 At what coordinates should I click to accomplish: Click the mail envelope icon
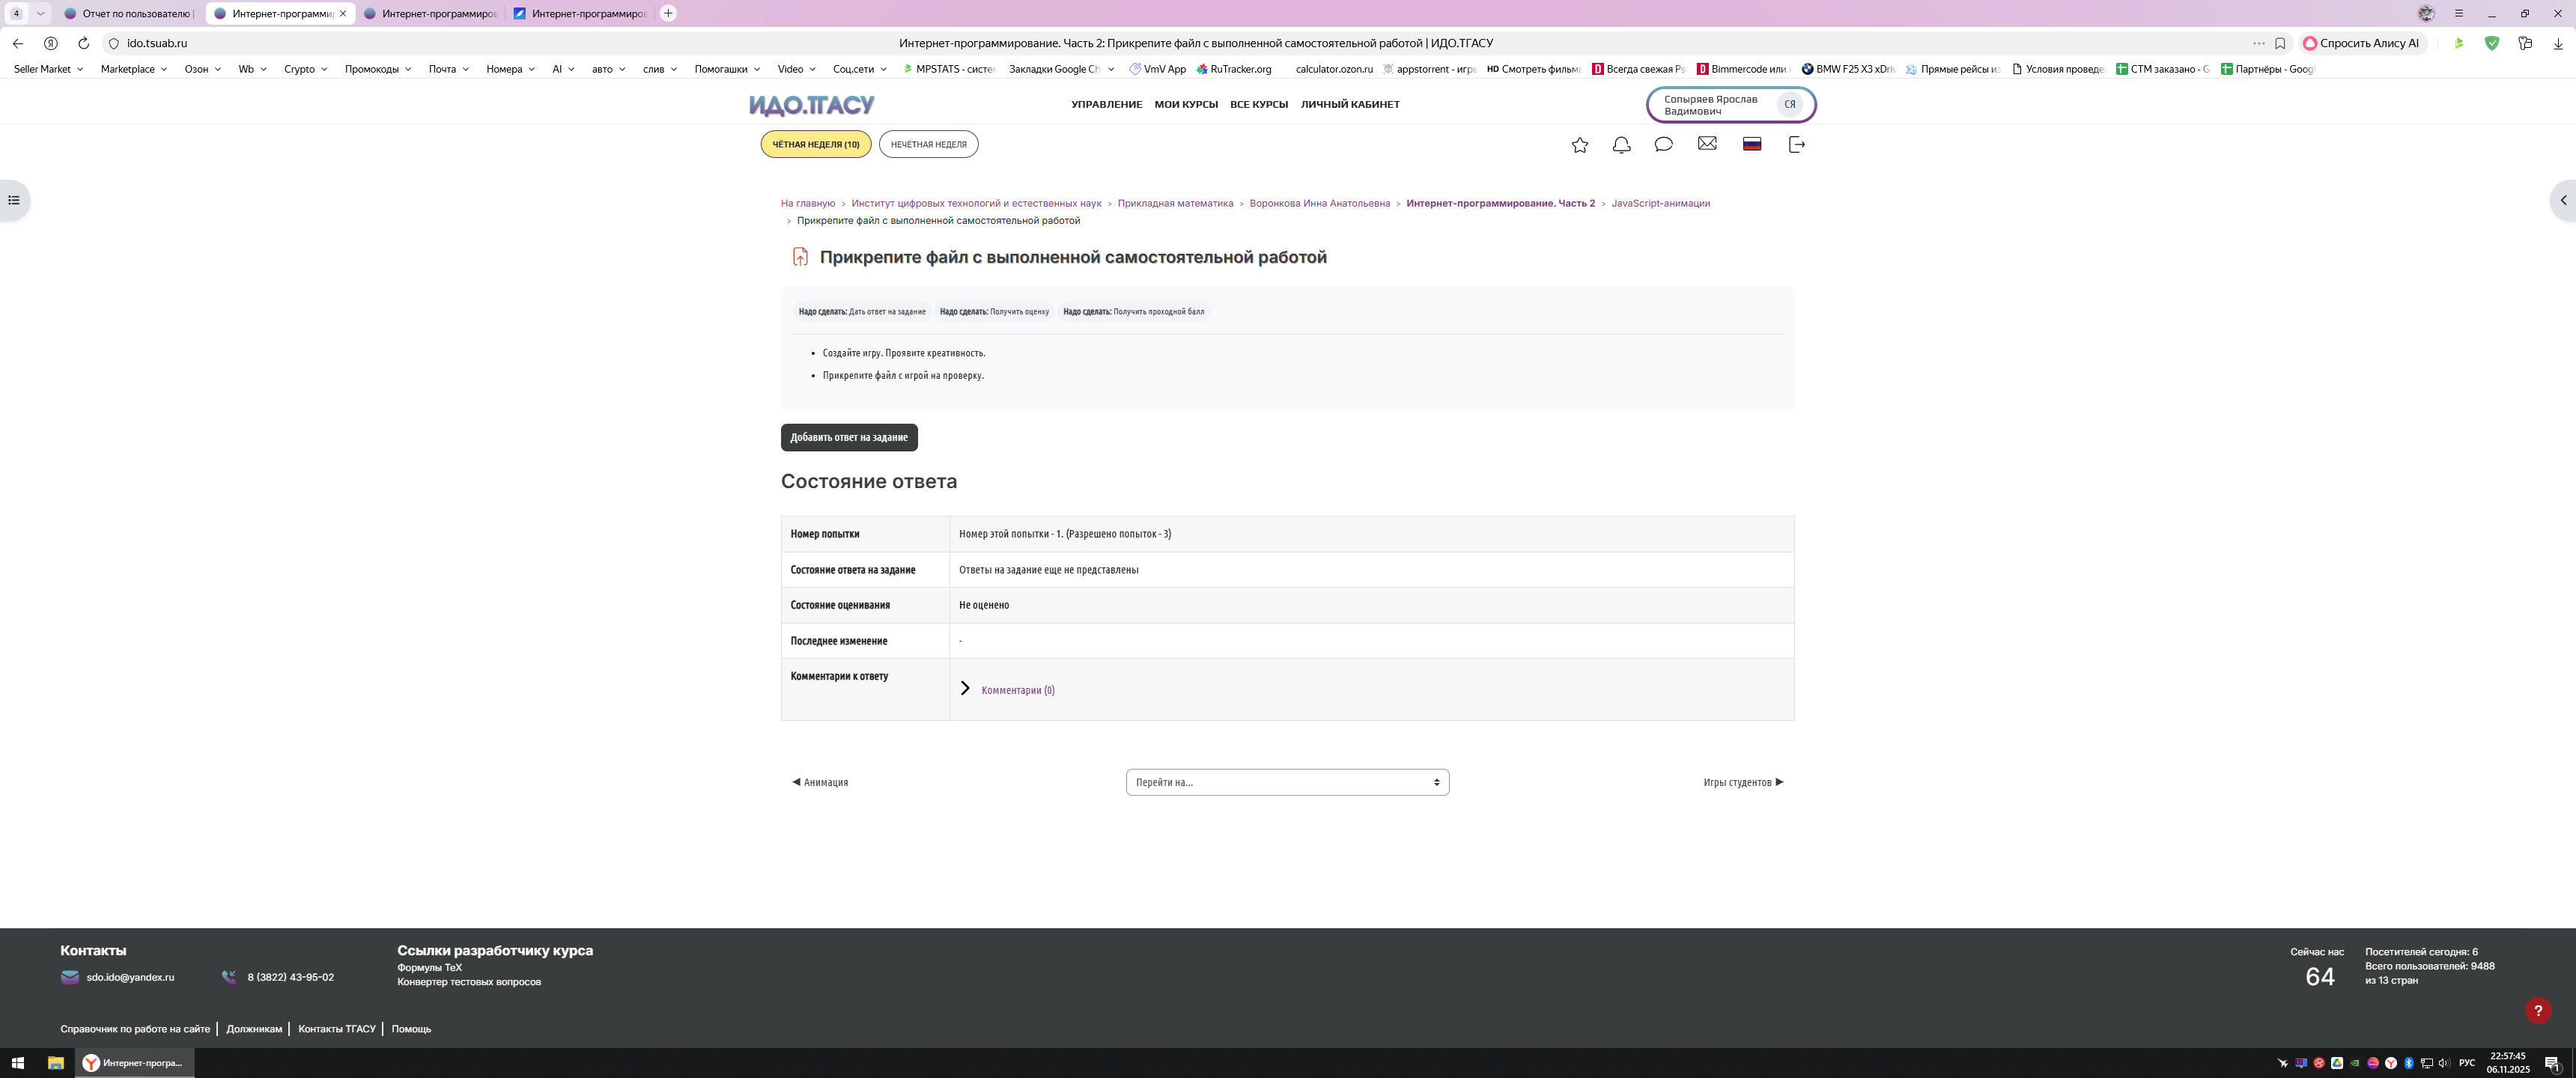click(1707, 144)
